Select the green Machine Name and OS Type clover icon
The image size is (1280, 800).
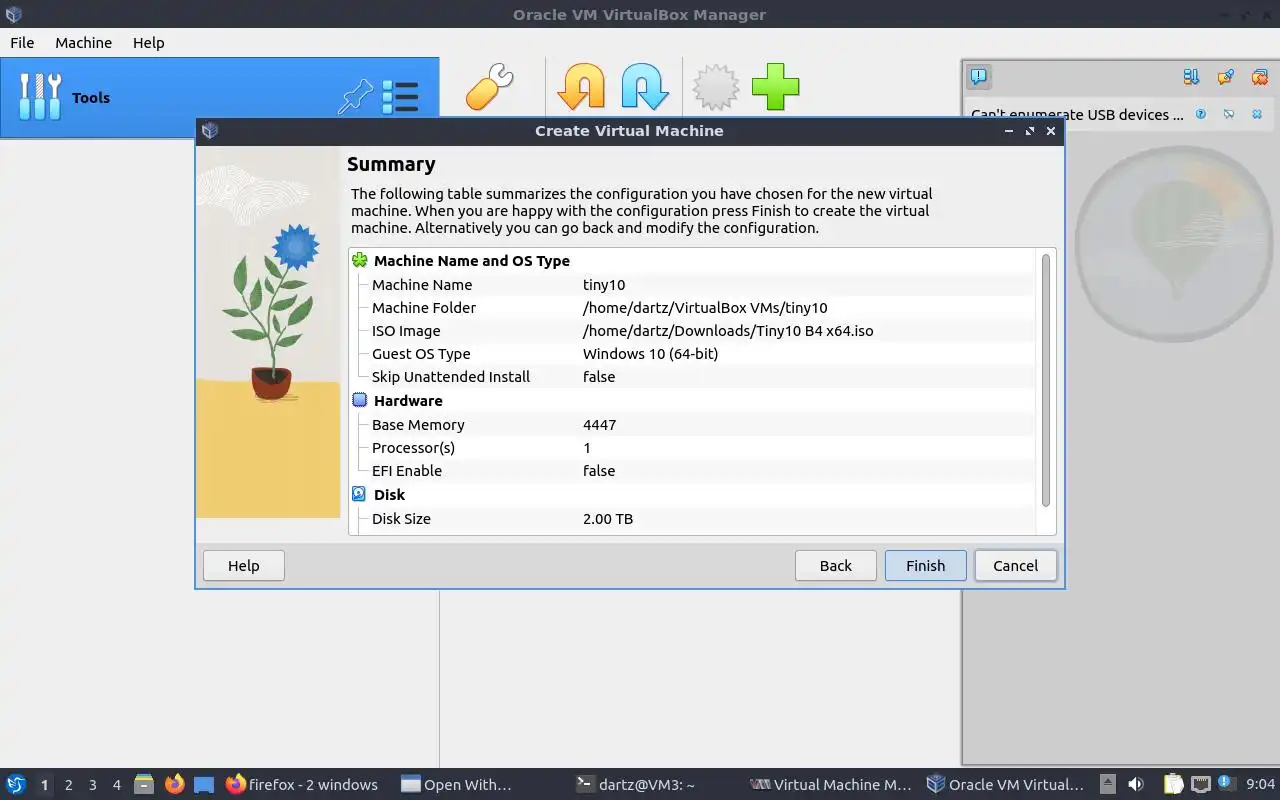360,260
